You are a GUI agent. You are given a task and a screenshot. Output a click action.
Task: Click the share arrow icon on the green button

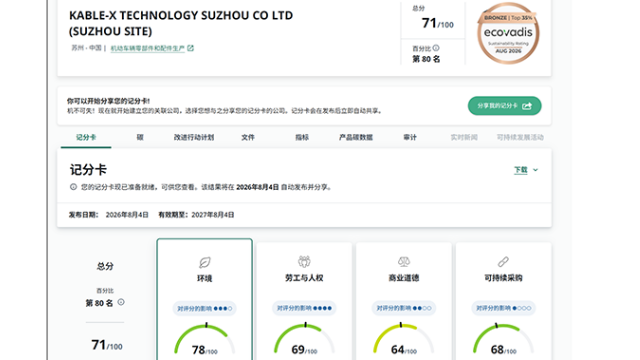527,106
